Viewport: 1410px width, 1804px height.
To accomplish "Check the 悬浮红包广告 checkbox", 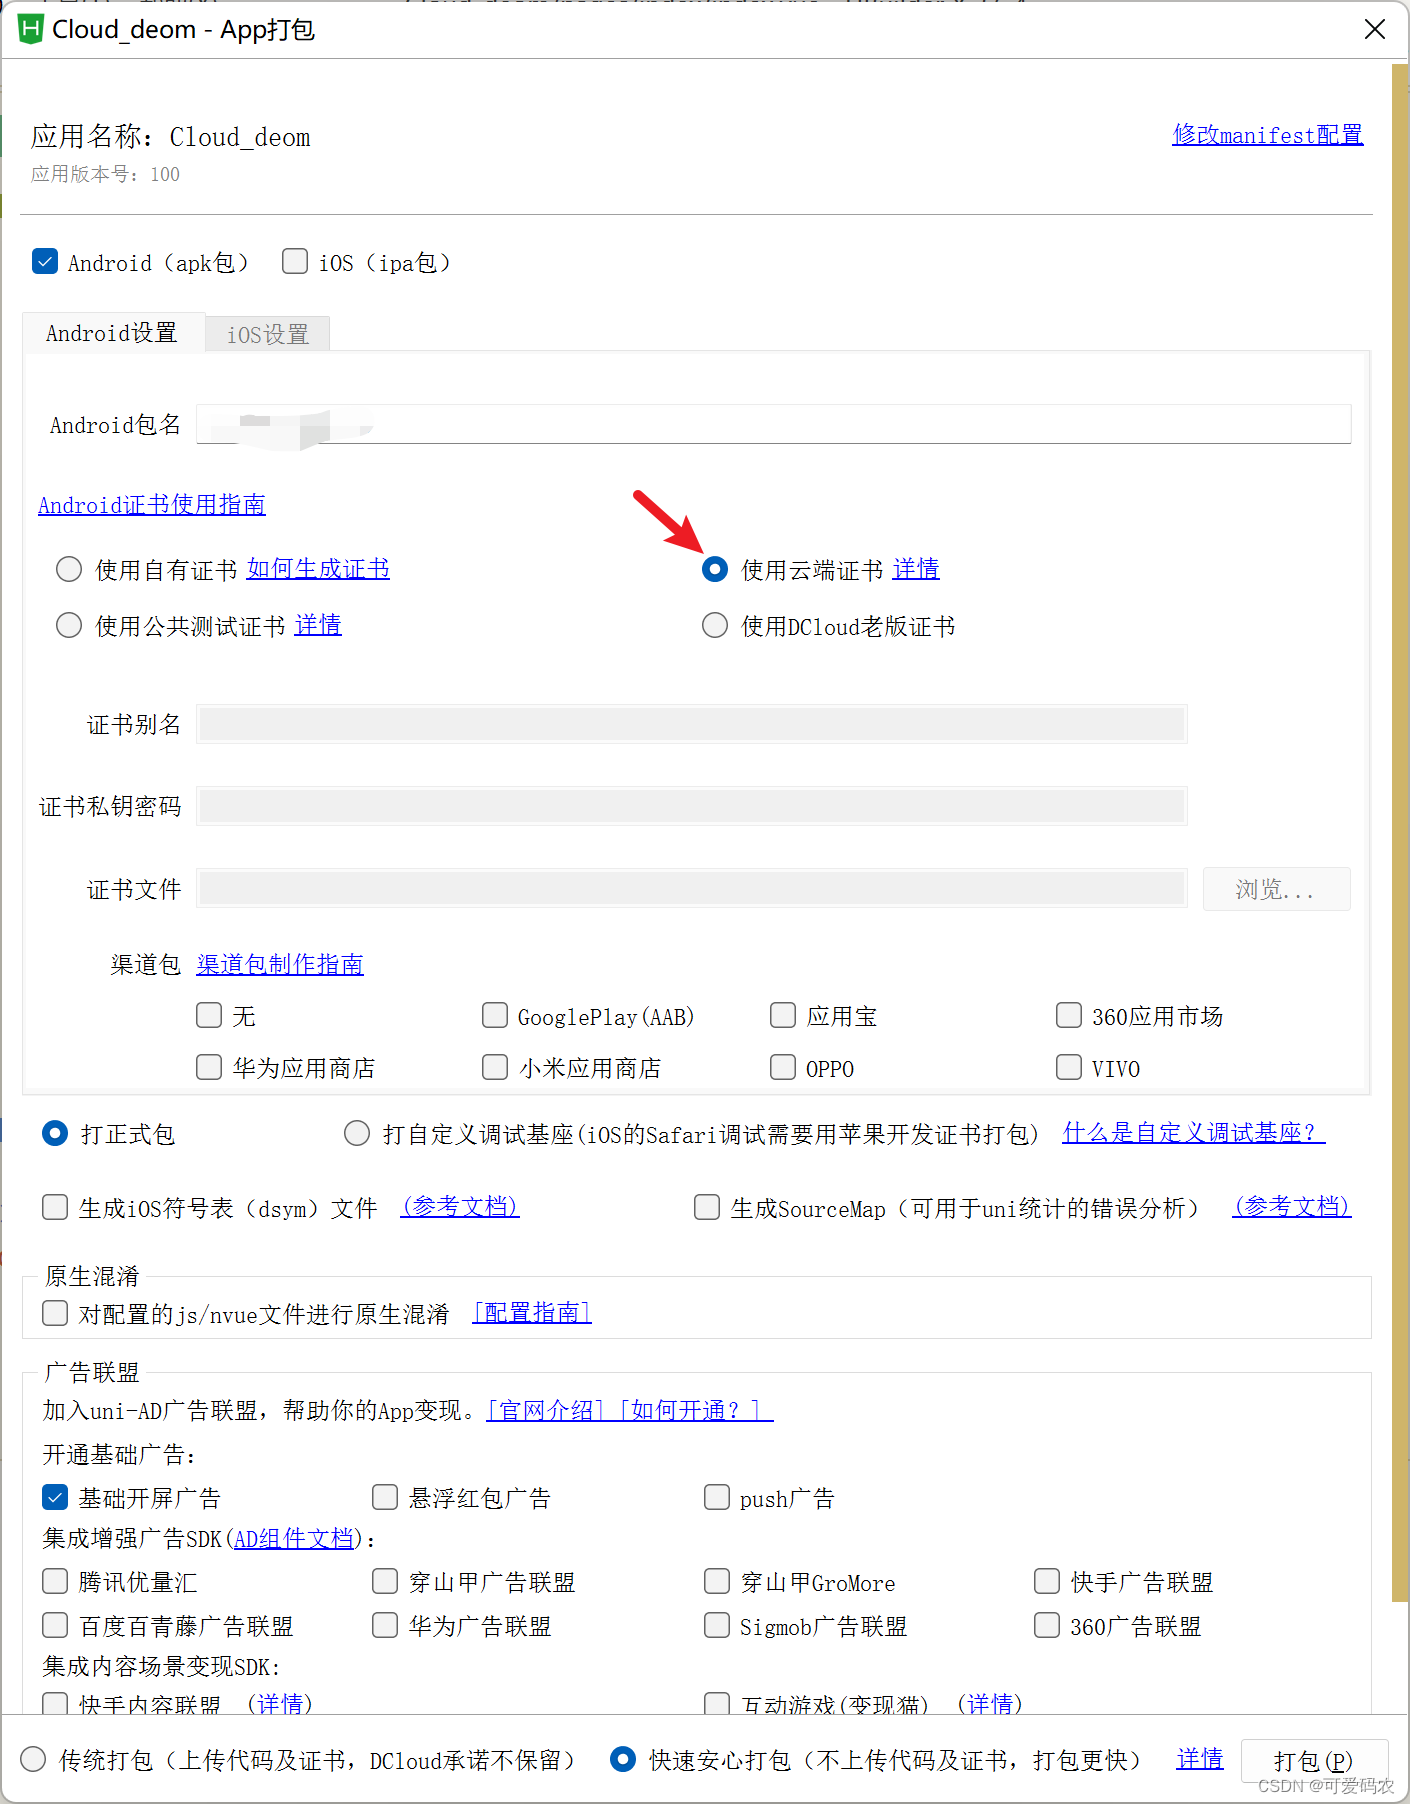I will click(385, 1497).
